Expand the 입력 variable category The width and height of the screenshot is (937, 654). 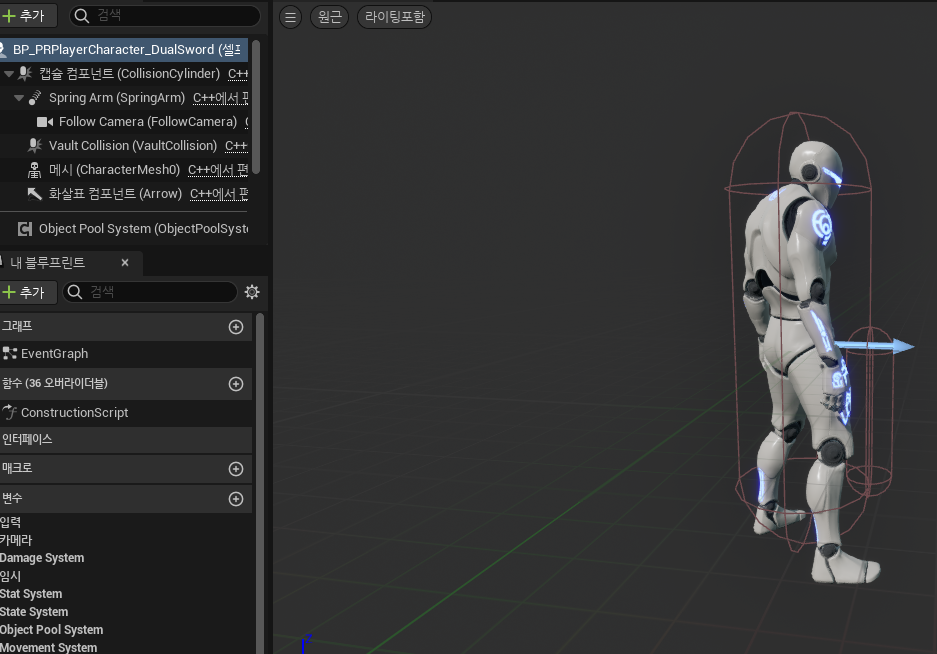(x=11, y=522)
